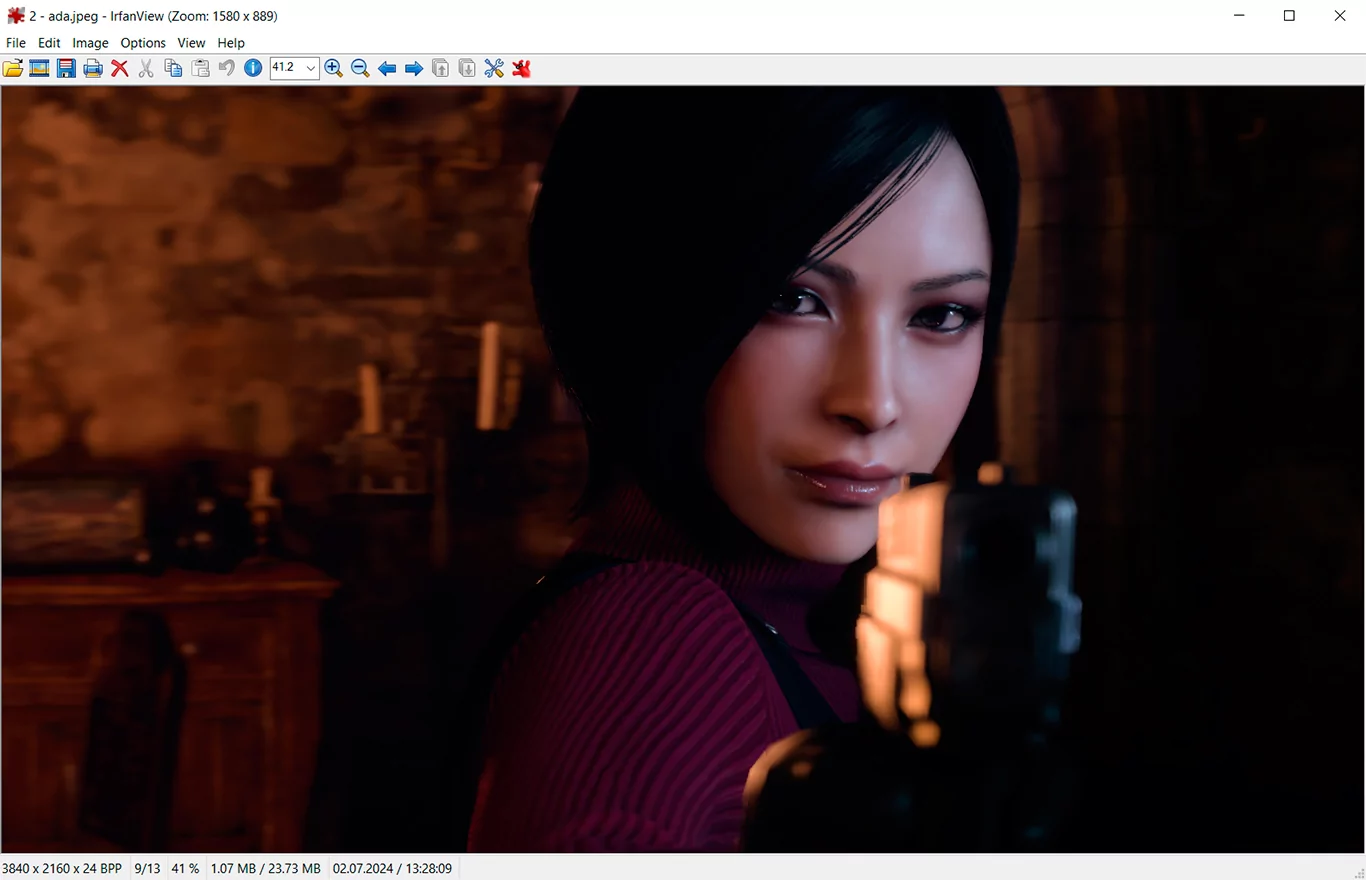Click into the 41.2 zoom value field
The width and height of the screenshot is (1366, 880).
click(x=287, y=68)
